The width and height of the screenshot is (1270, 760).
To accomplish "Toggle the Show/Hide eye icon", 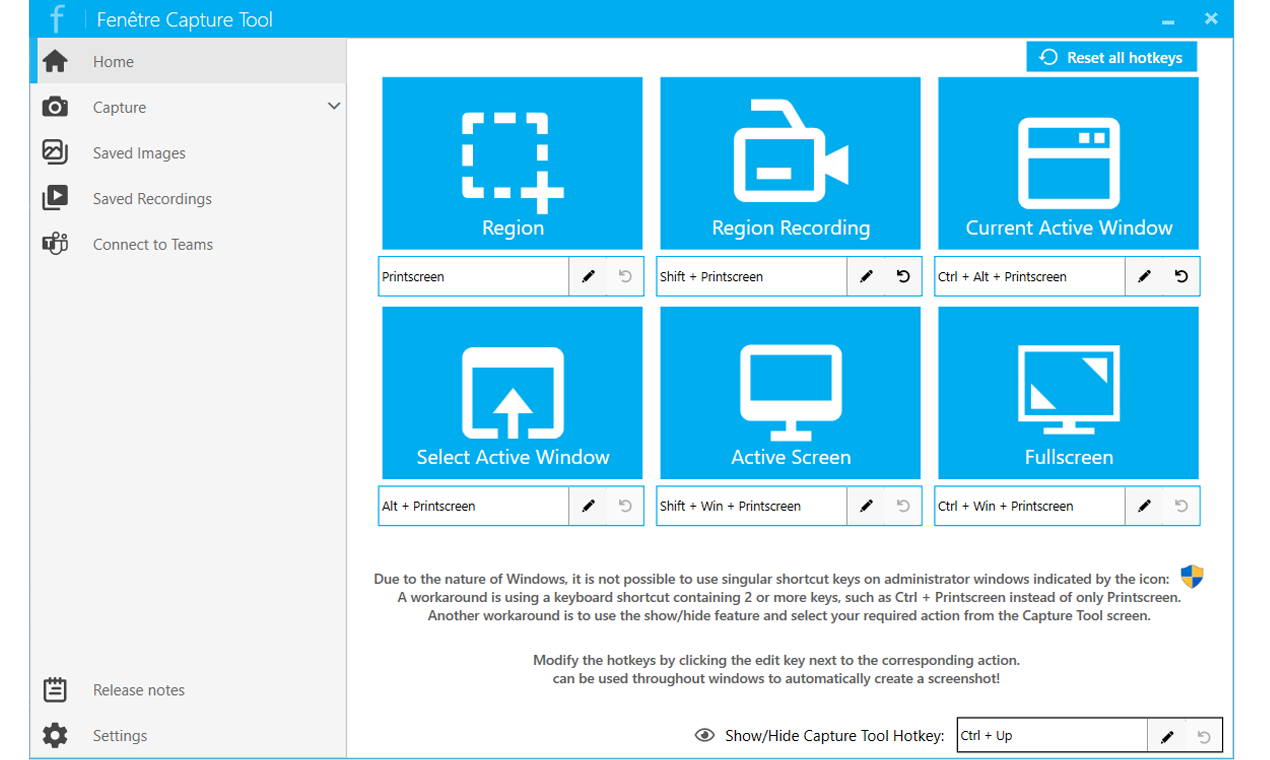I will click(704, 734).
